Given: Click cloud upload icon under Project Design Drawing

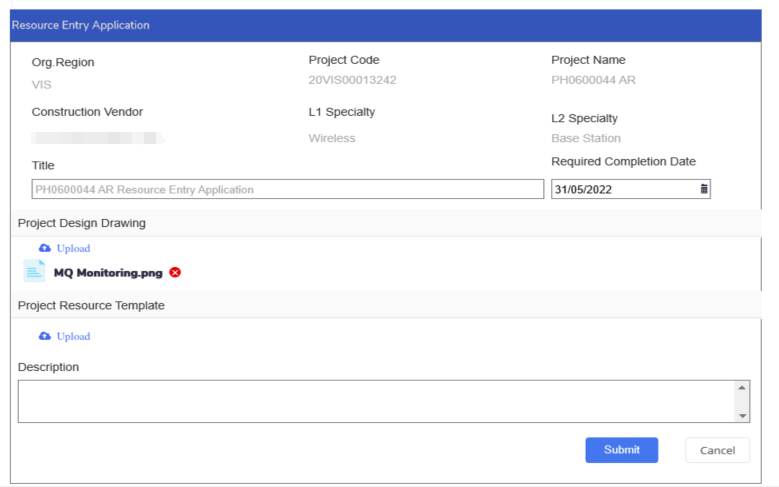Looking at the screenshot, I should point(44,248).
